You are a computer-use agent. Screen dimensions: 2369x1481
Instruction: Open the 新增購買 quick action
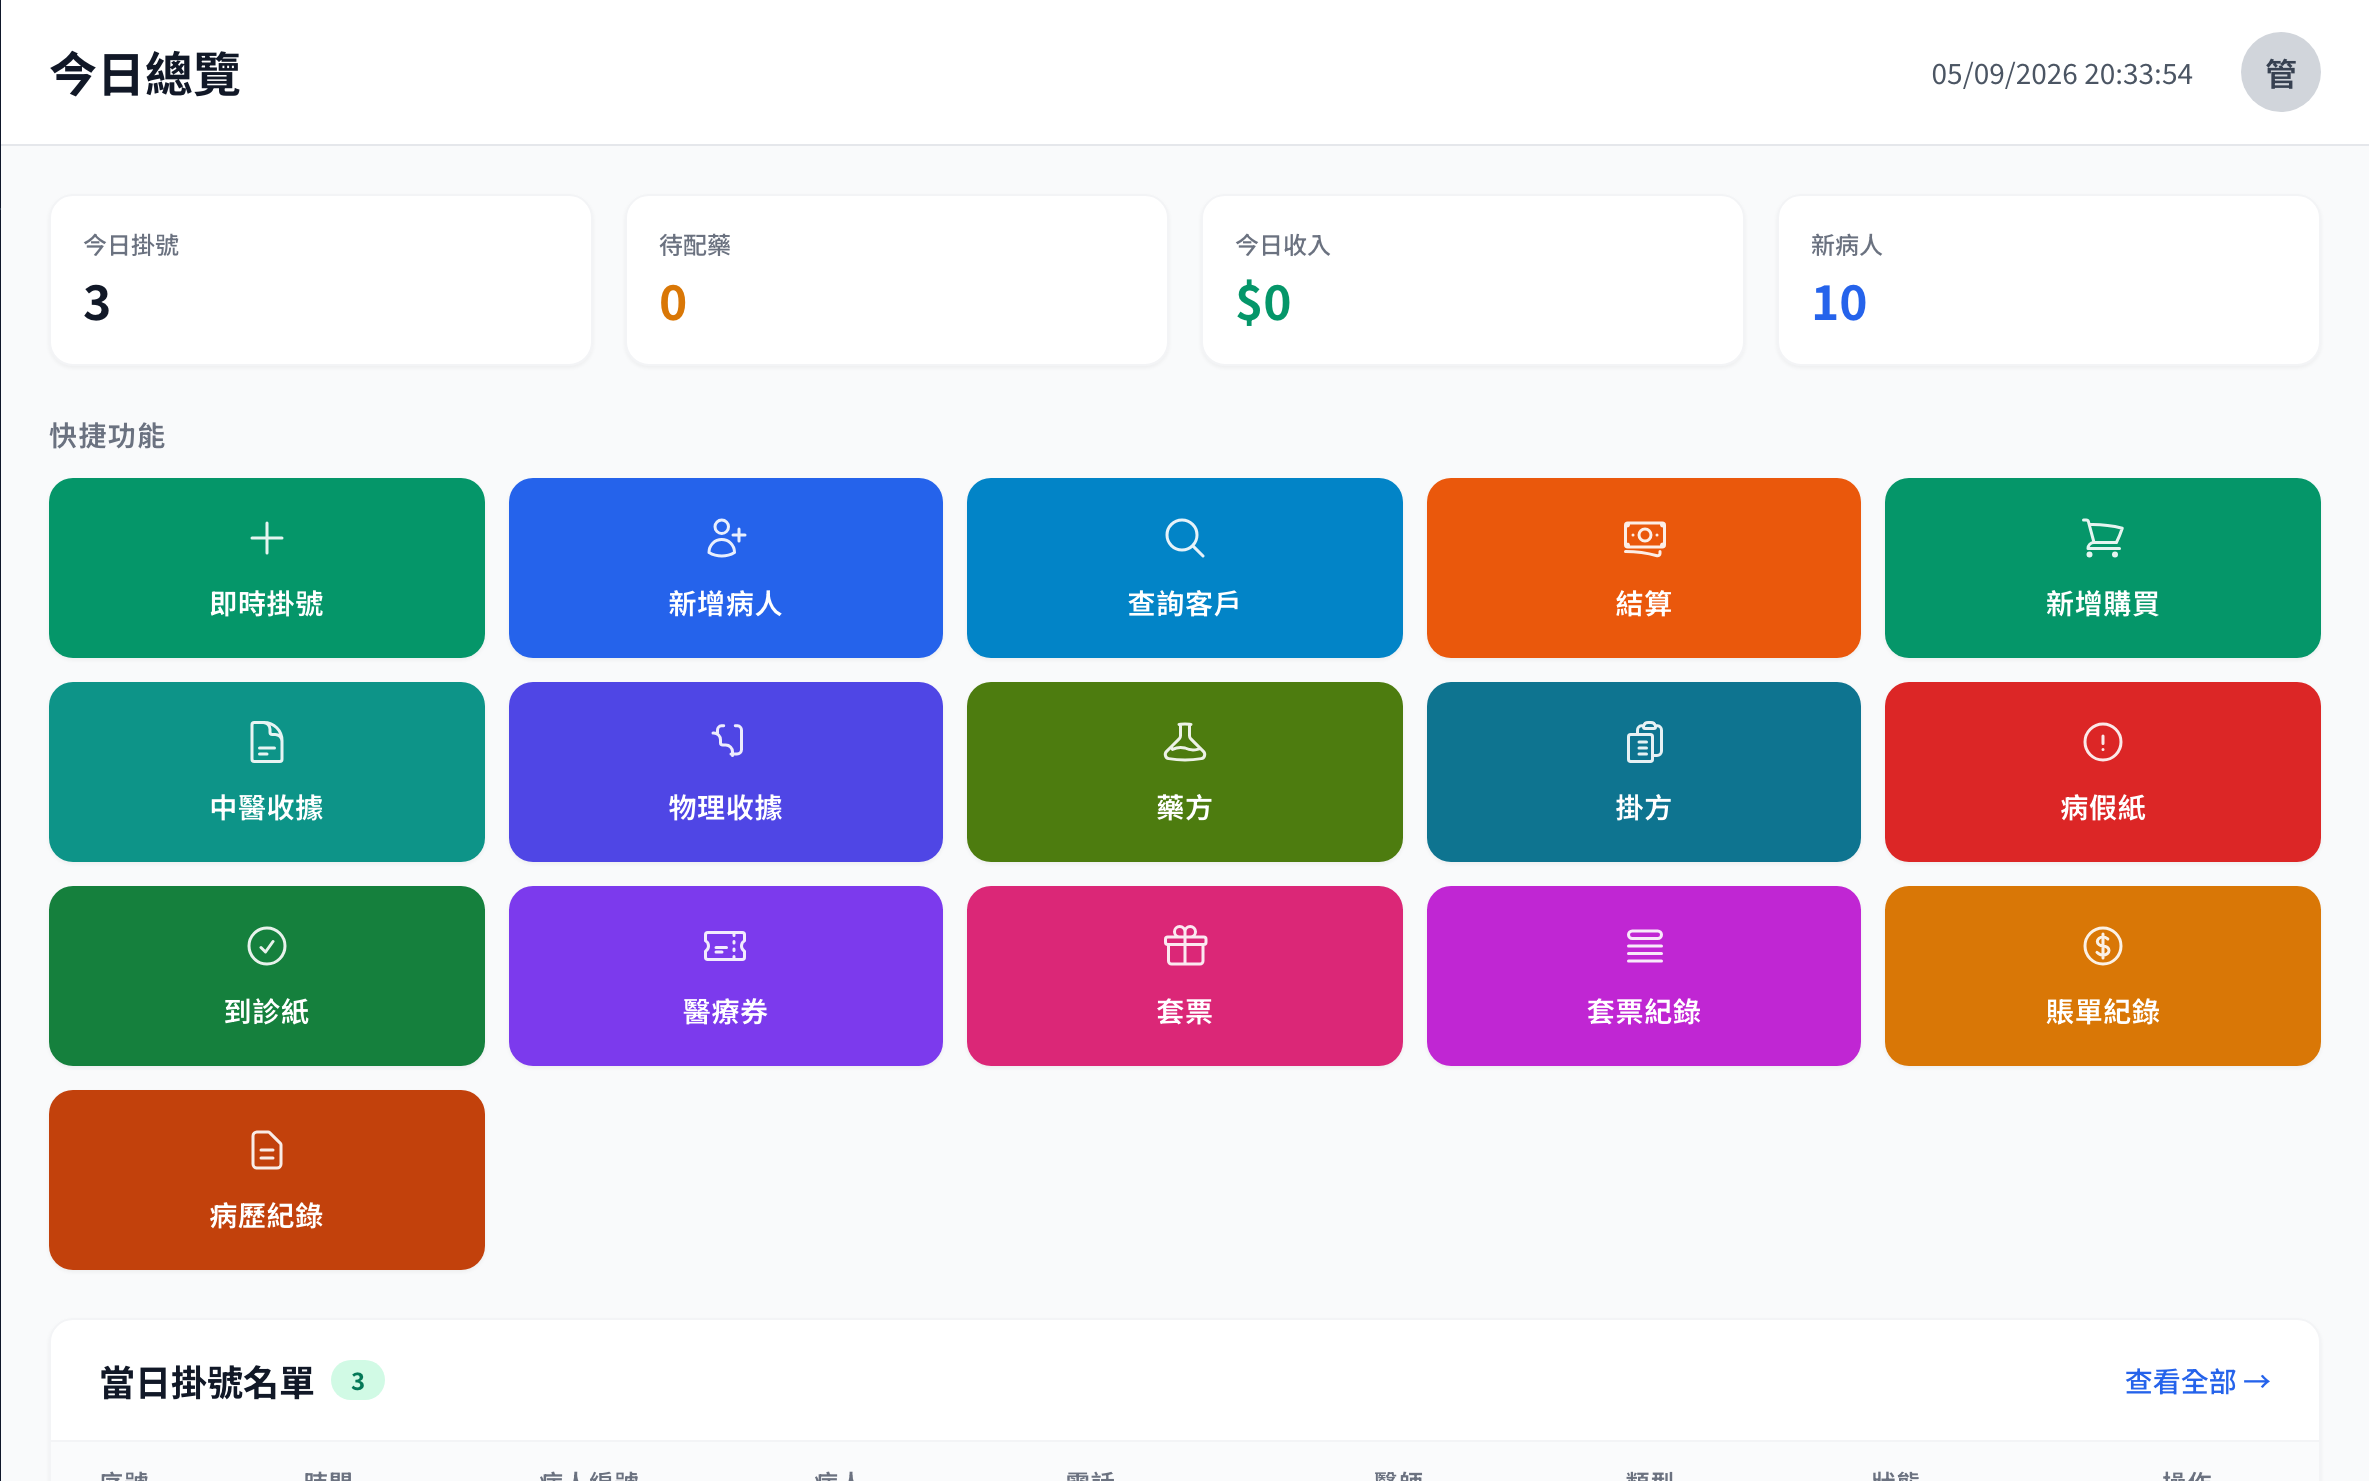pos(2103,568)
